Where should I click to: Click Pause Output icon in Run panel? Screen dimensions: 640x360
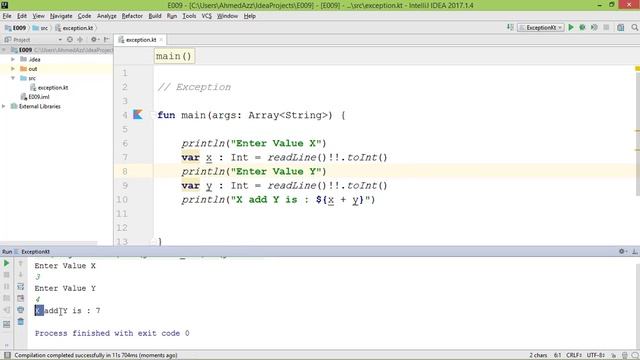[x=7, y=287]
